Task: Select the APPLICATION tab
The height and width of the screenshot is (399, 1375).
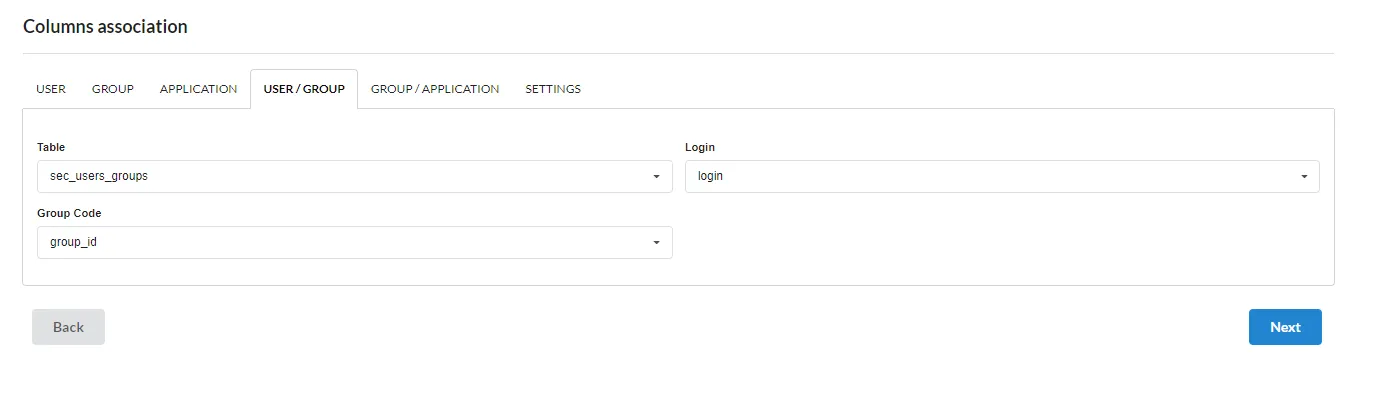Action: [x=198, y=89]
